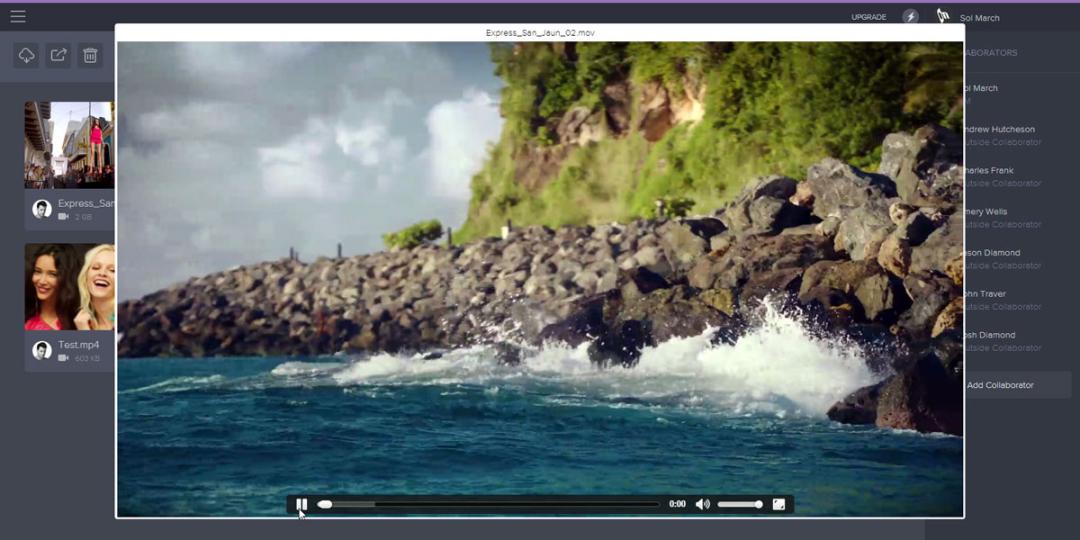Click the video seek progress bar
1080x540 pixels.
click(x=488, y=504)
